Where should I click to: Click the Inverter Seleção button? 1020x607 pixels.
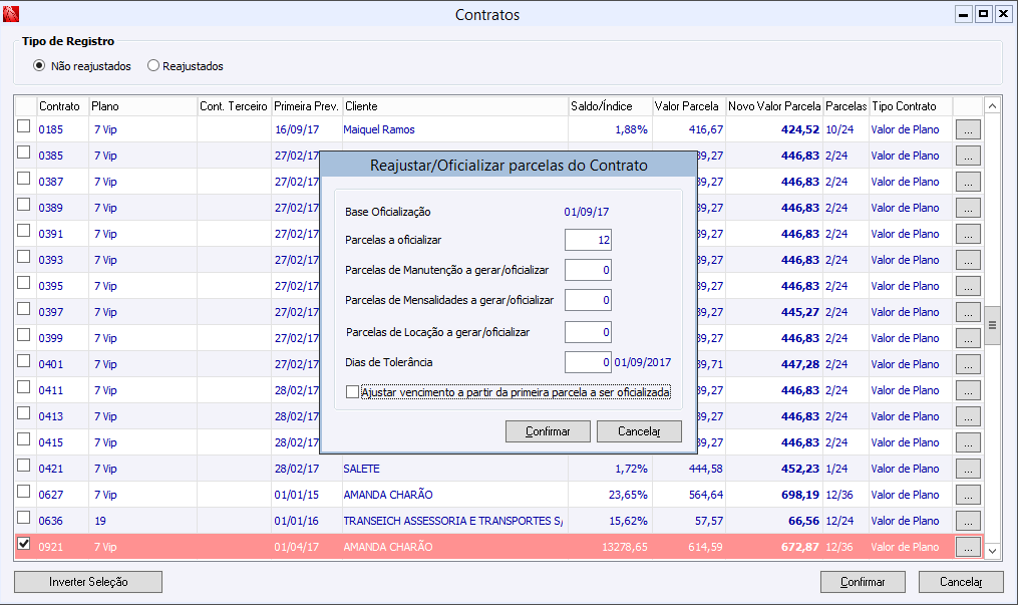click(89, 582)
